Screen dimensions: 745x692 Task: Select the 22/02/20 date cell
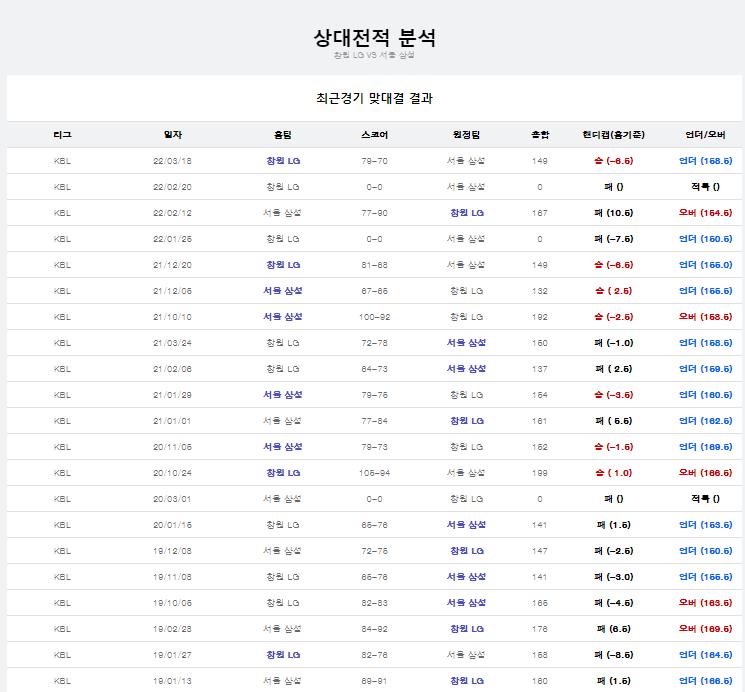172,187
